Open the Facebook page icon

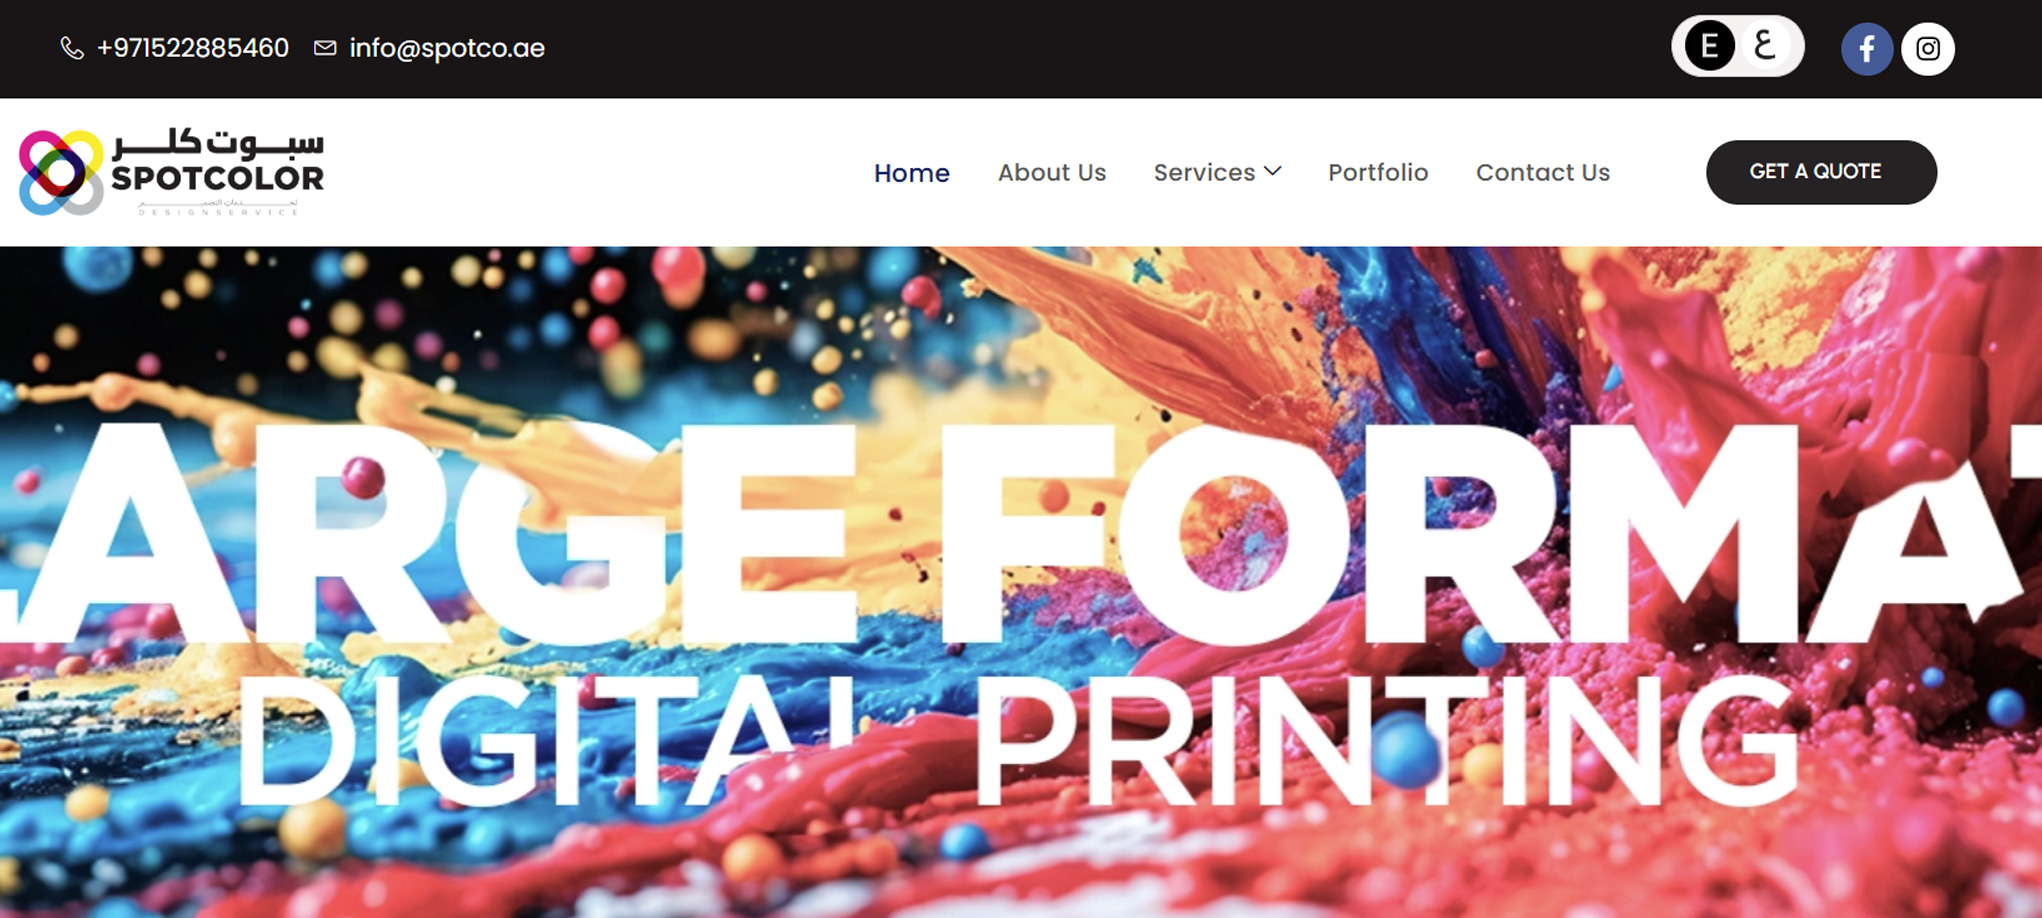click(x=1867, y=48)
